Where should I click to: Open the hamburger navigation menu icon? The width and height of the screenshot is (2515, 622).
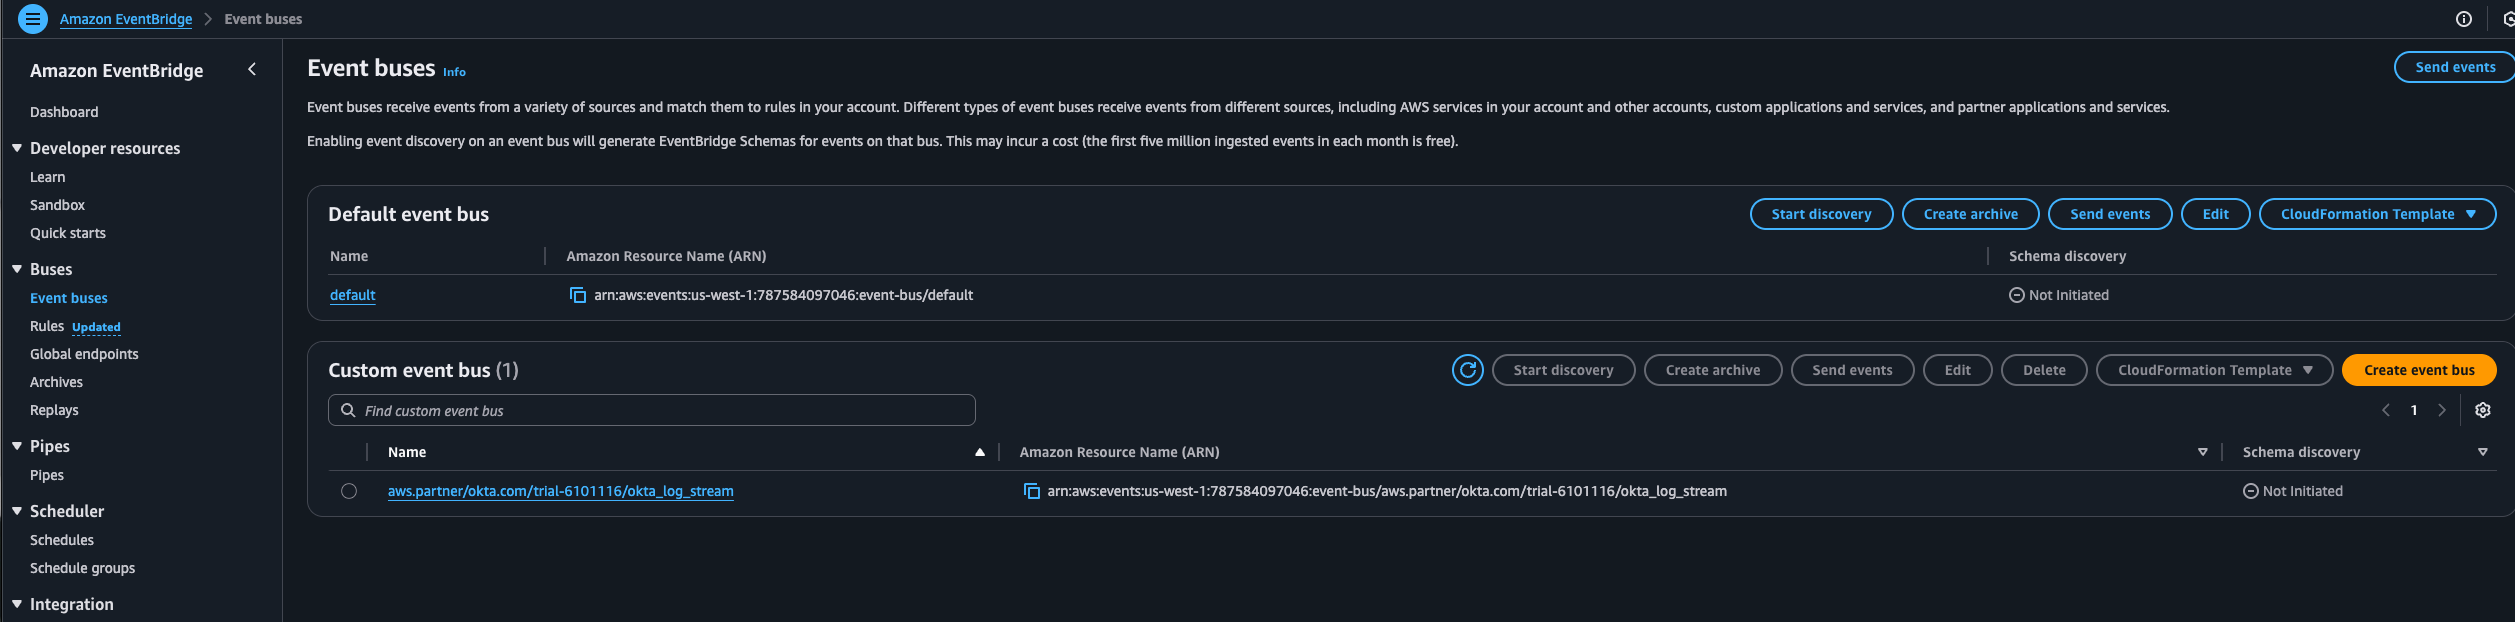[33, 19]
